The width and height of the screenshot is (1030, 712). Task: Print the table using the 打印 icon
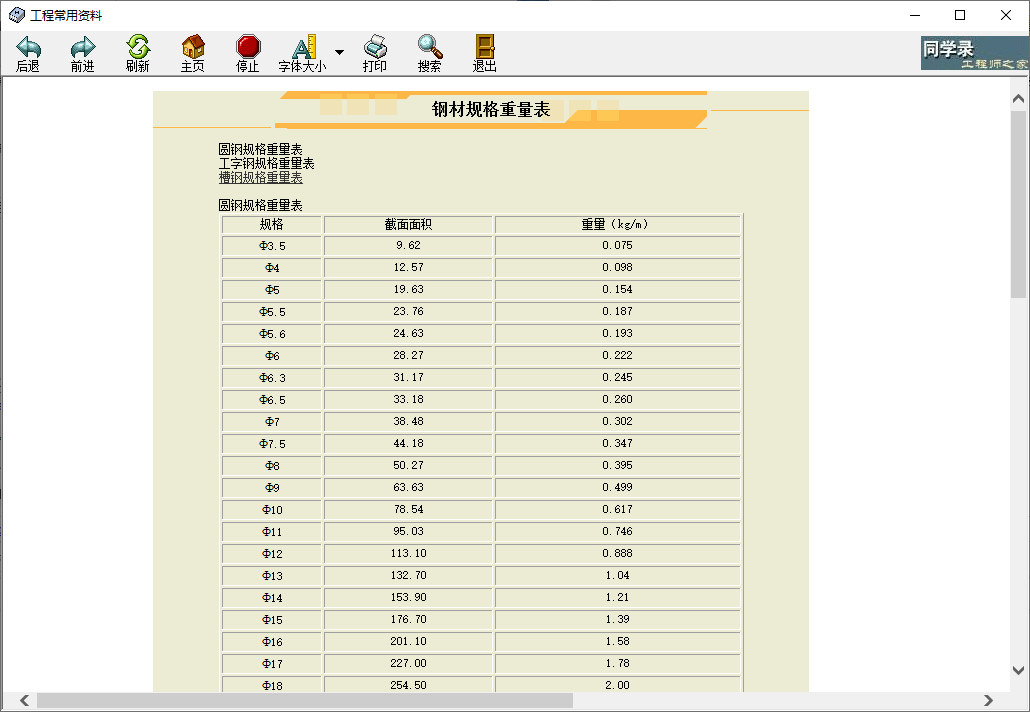375,52
